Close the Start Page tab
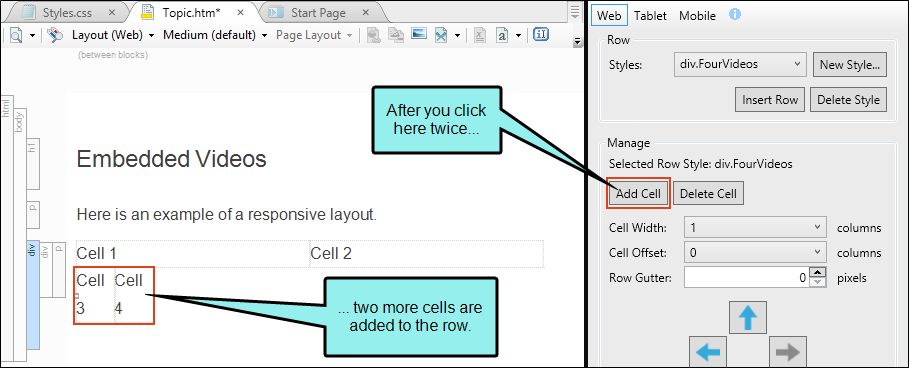The height and width of the screenshot is (368, 909). pos(366,12)
